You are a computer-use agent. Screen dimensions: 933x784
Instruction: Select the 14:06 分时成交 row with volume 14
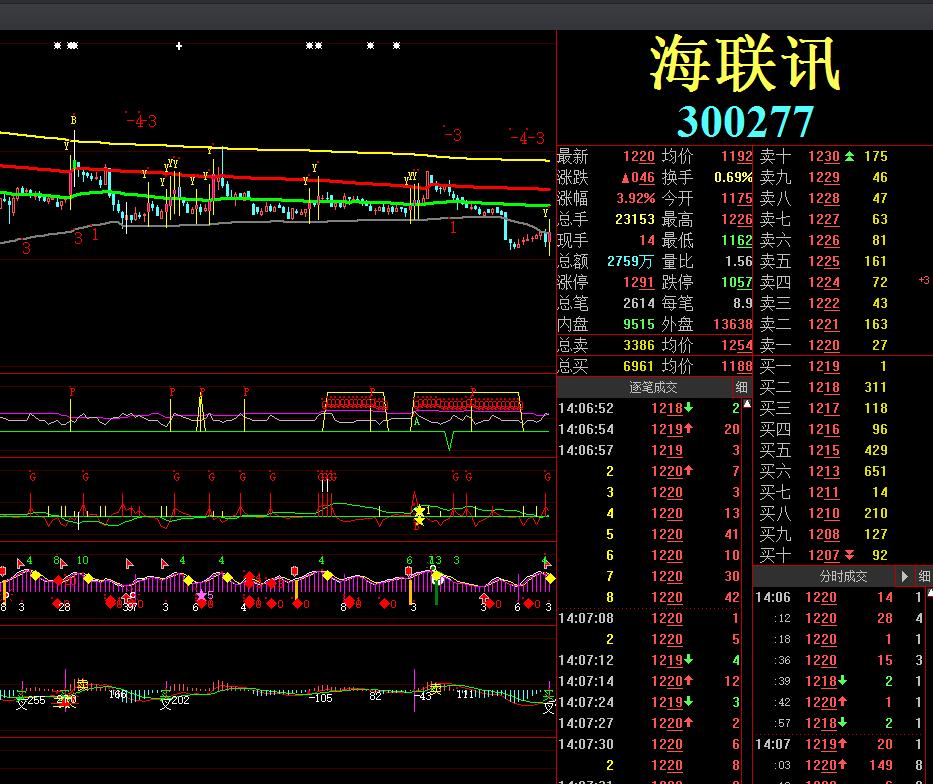click(839, 597)
